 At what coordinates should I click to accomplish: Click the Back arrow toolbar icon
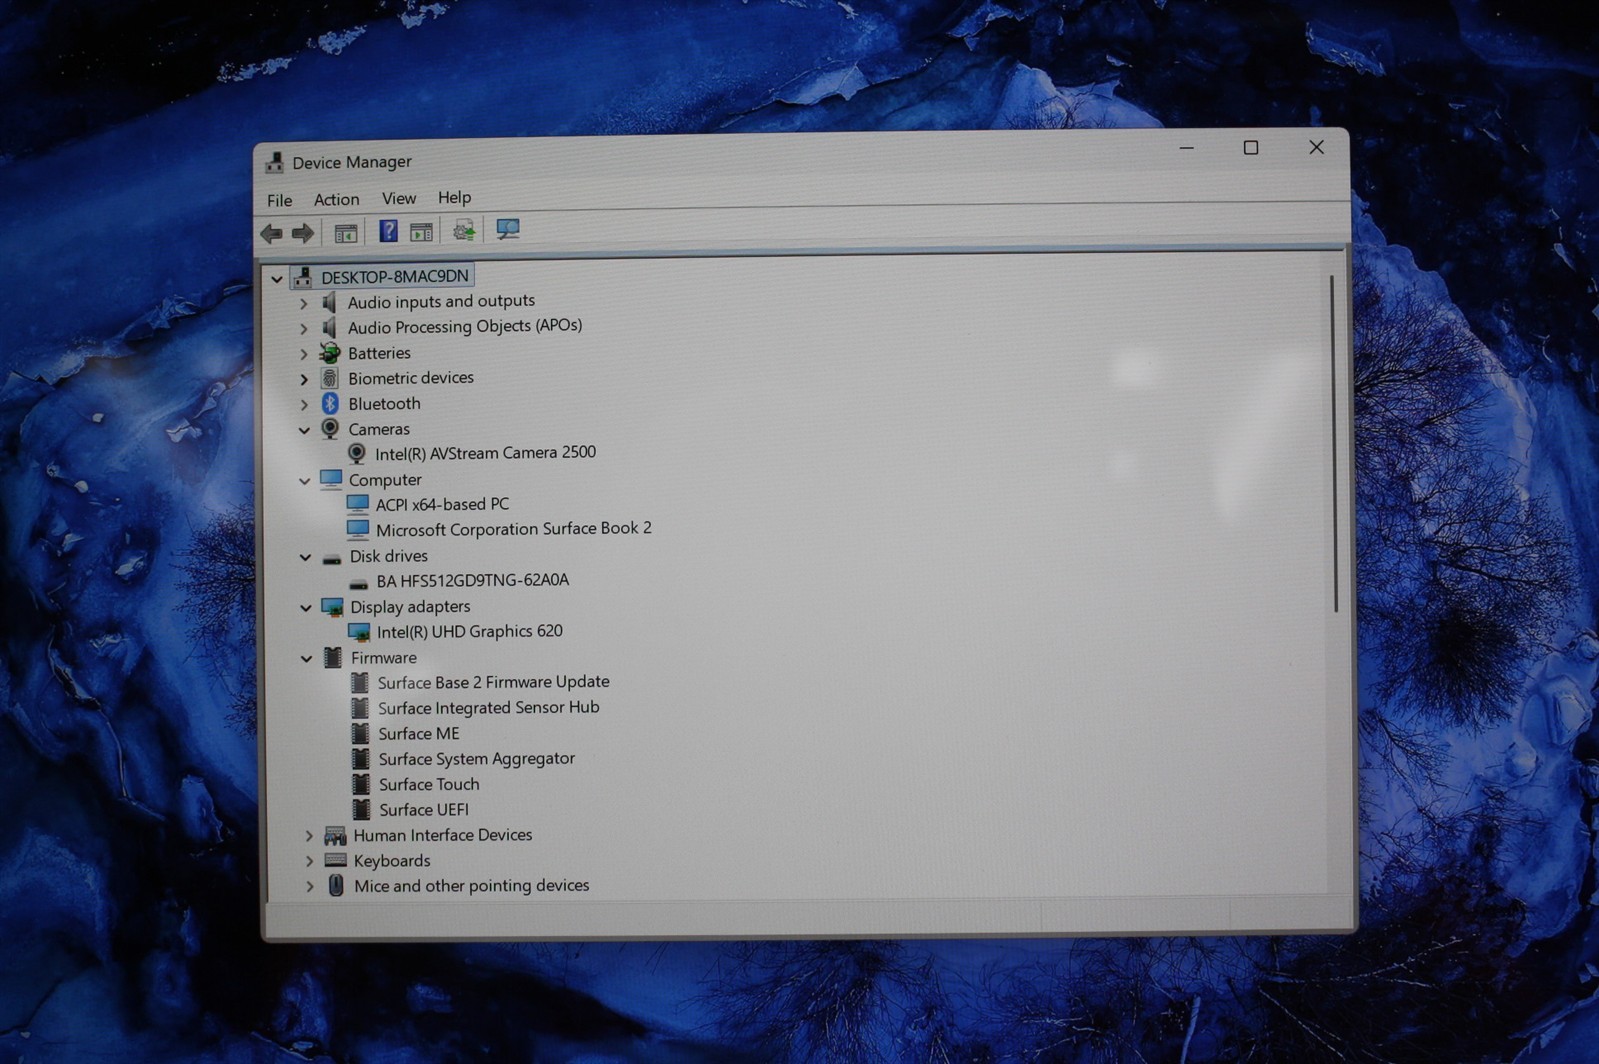[271, 234]
